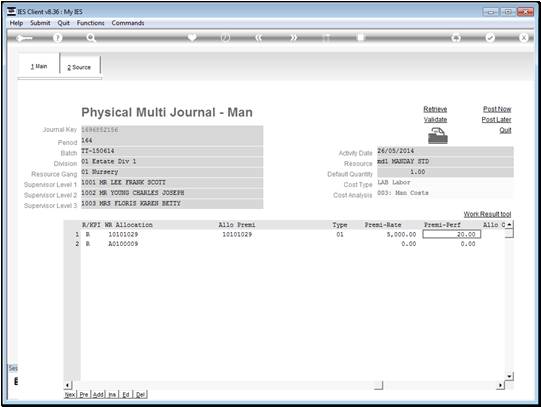This screenshot has width=541, height=407.
Task: Click the Add button below the grid
Action: (x=98, y=395)
